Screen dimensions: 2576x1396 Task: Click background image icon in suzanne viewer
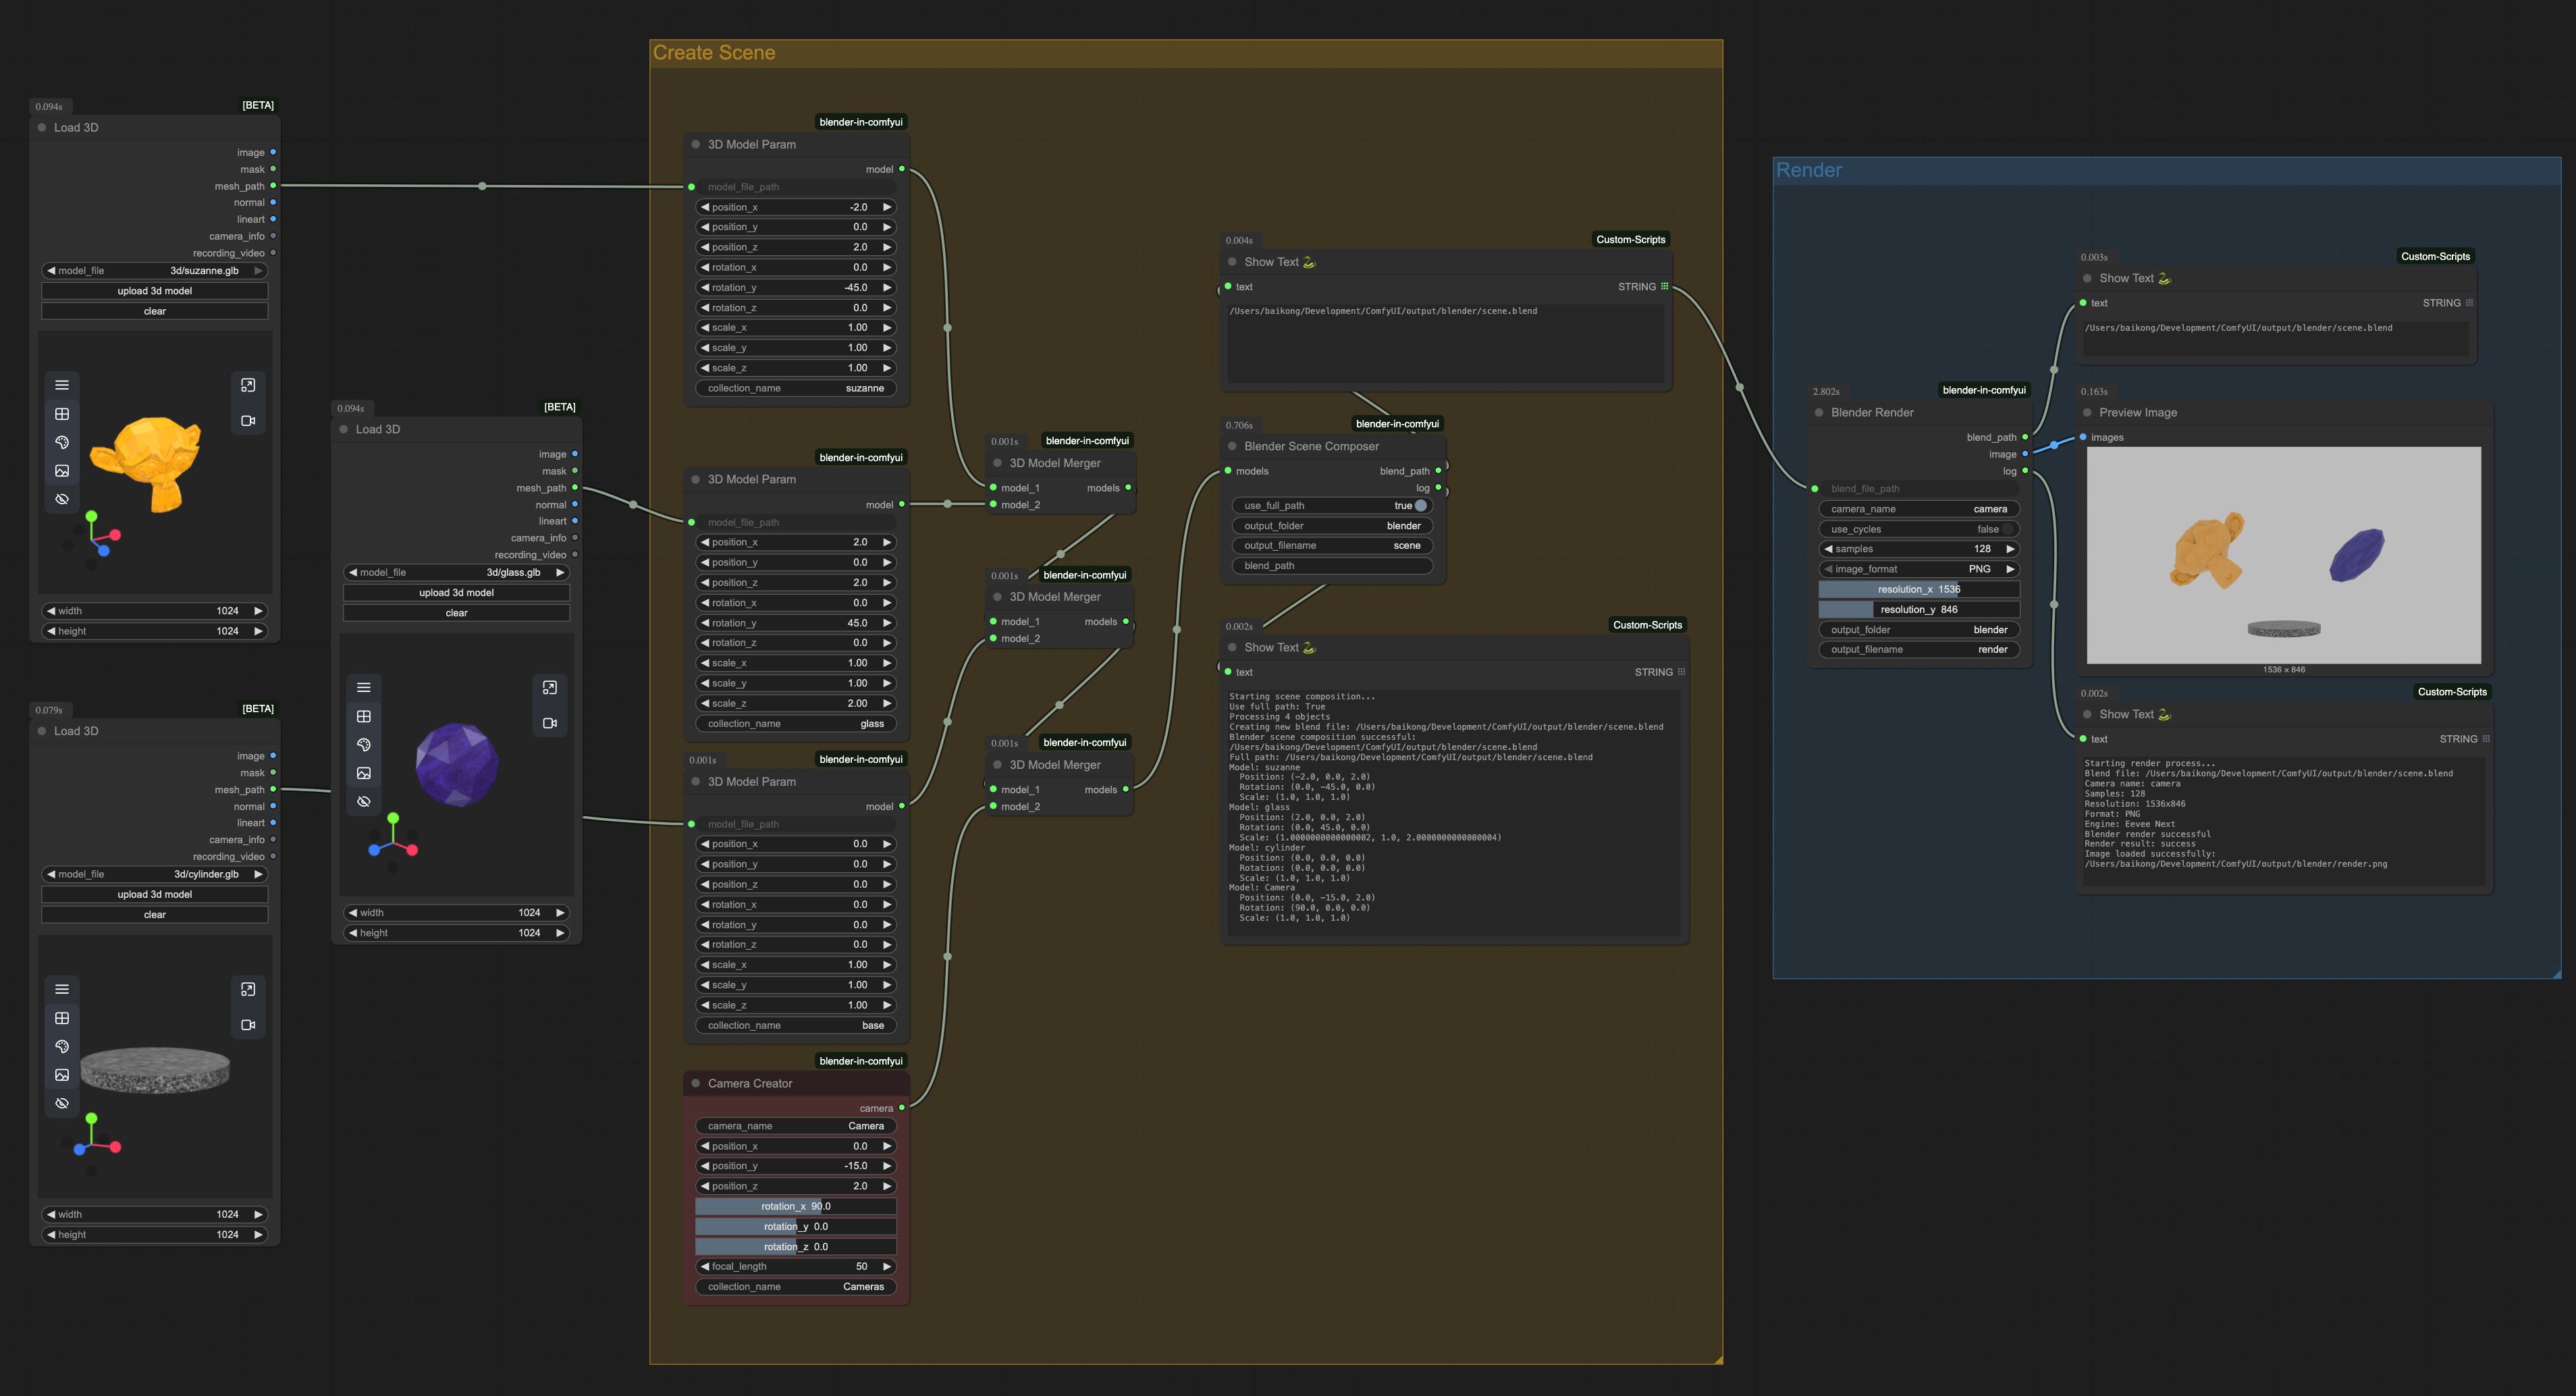point(62,471)
